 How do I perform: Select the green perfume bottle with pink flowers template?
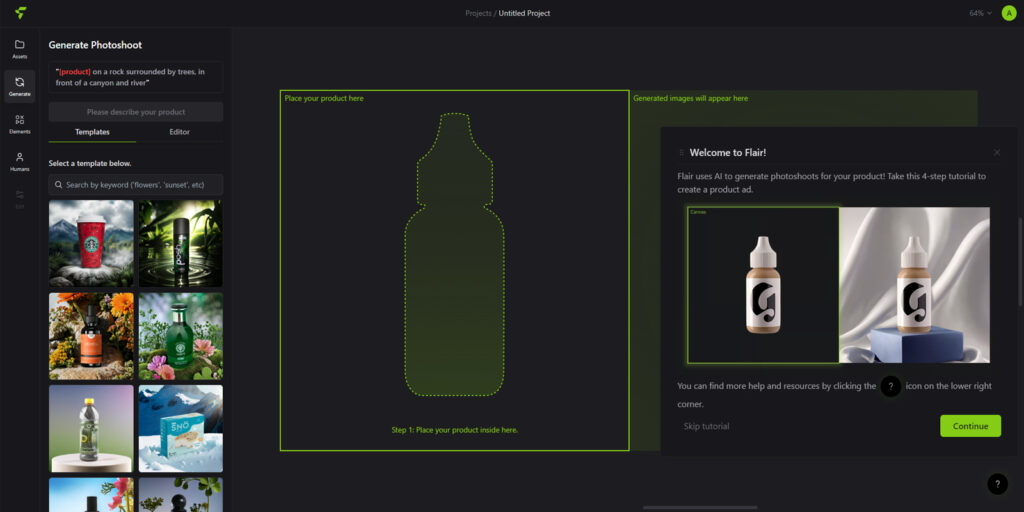click(181, 336)
